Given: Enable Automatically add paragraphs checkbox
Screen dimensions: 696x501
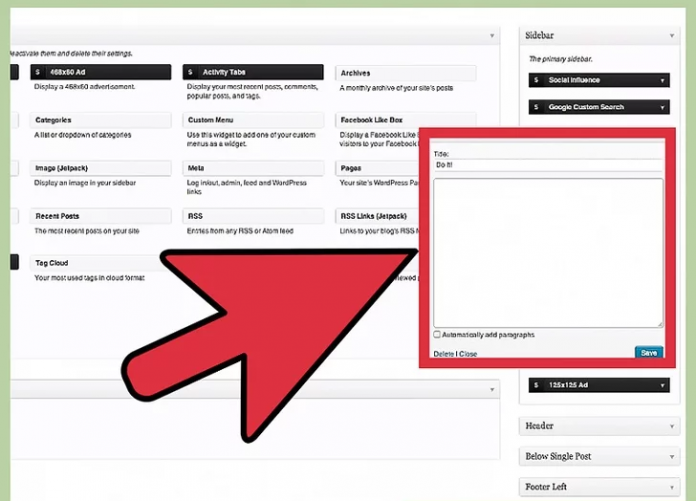Looking at the screenshot, I should click(437, 334).
